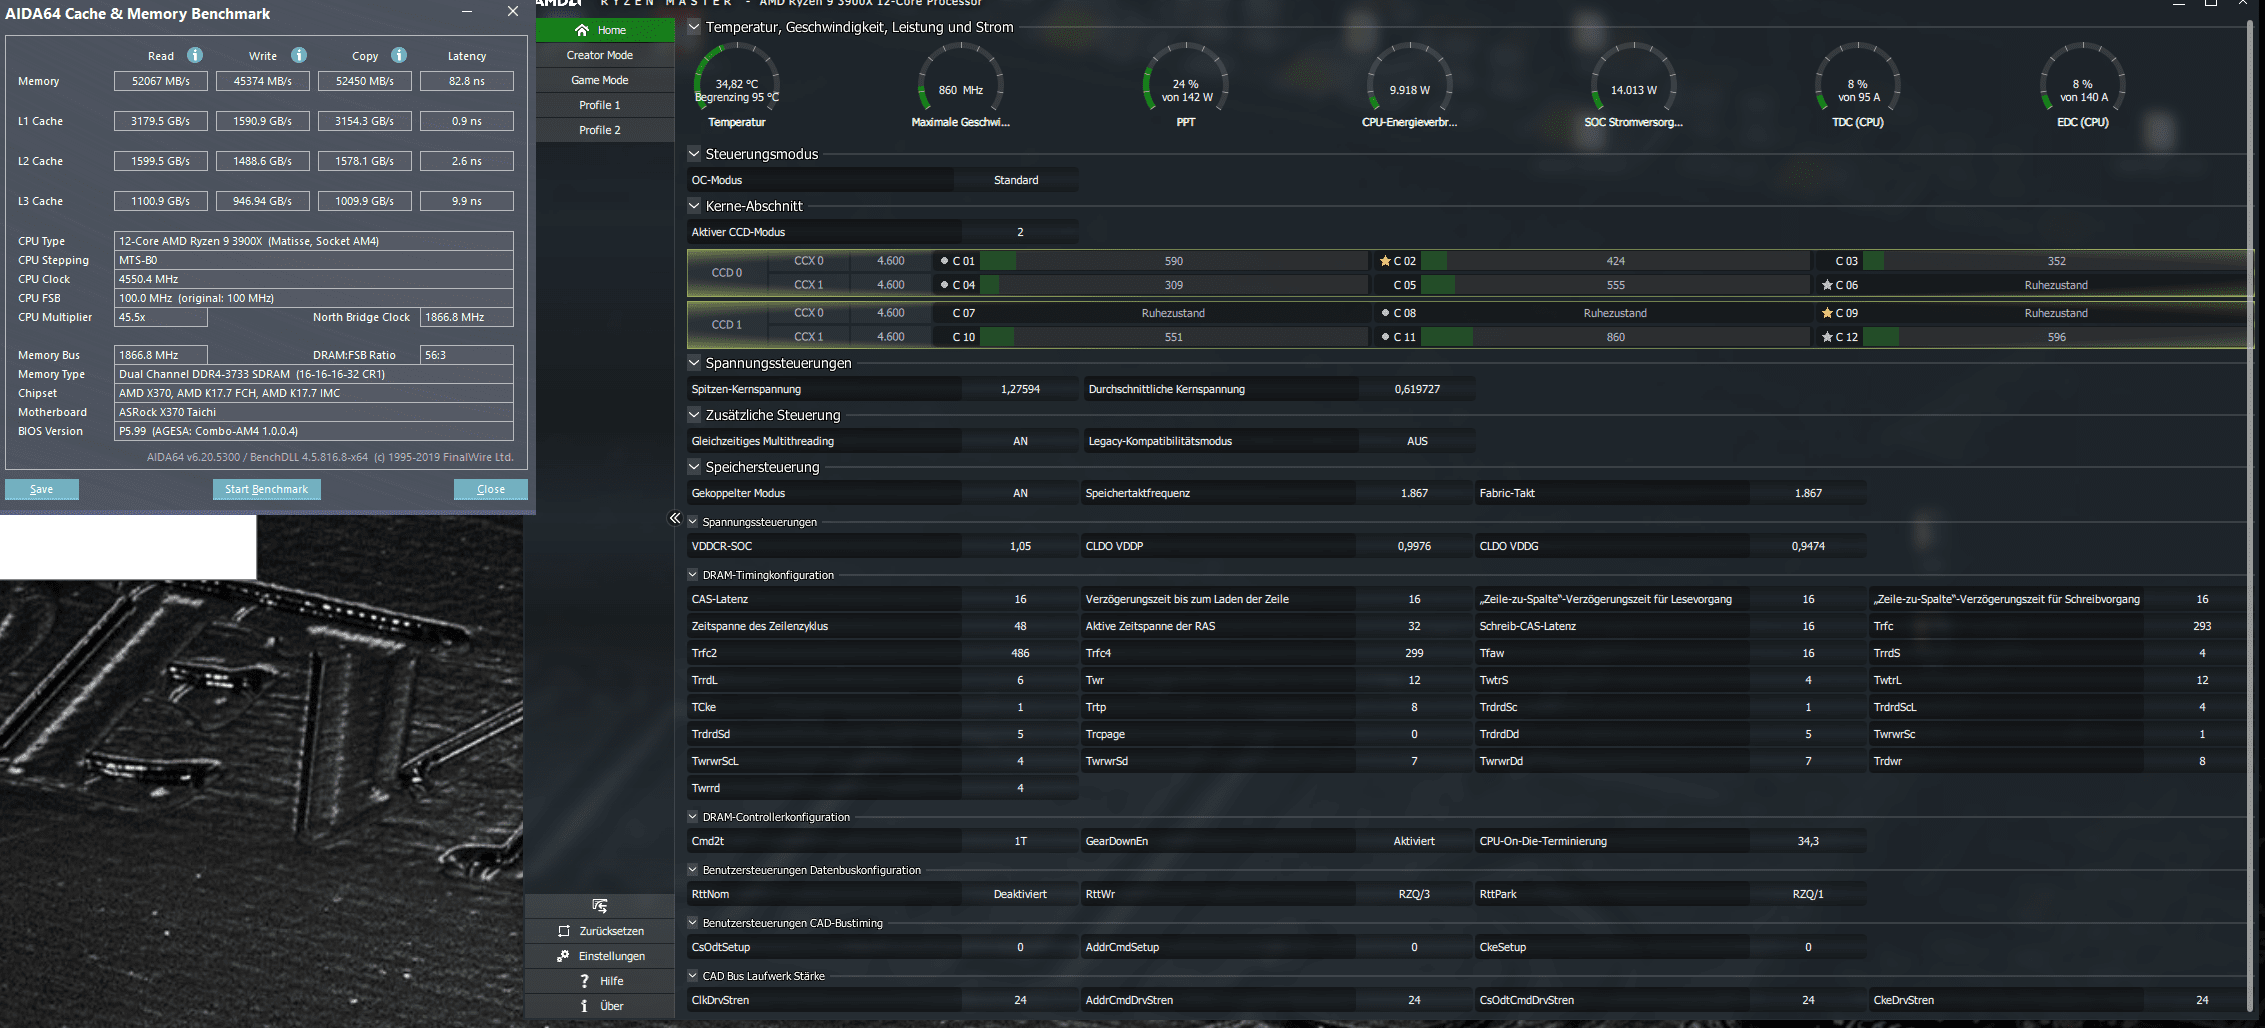Collapse the DRAM-Timingkonfiguration section
This screenshot has height=1028, width=2265.
pyautogui.click(x=693, y=575)
